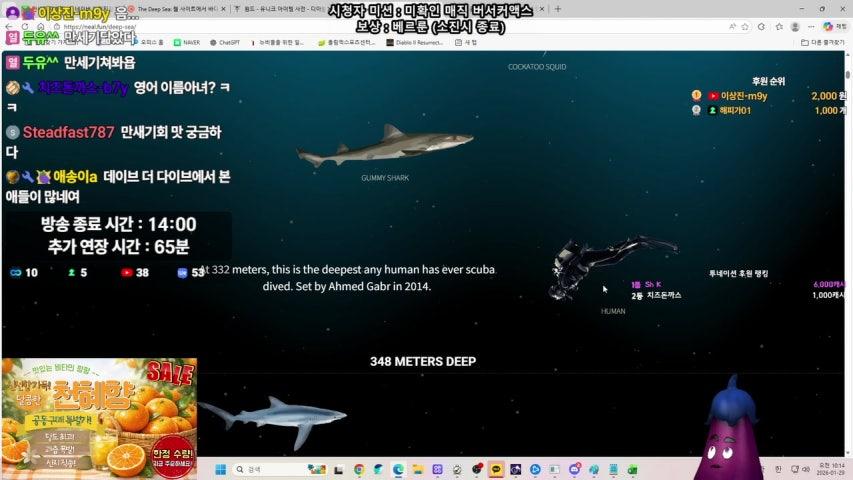The image size is (853, 480).
Task: Open Microsoft Edge from the taskbar
Action: [398, 470]
